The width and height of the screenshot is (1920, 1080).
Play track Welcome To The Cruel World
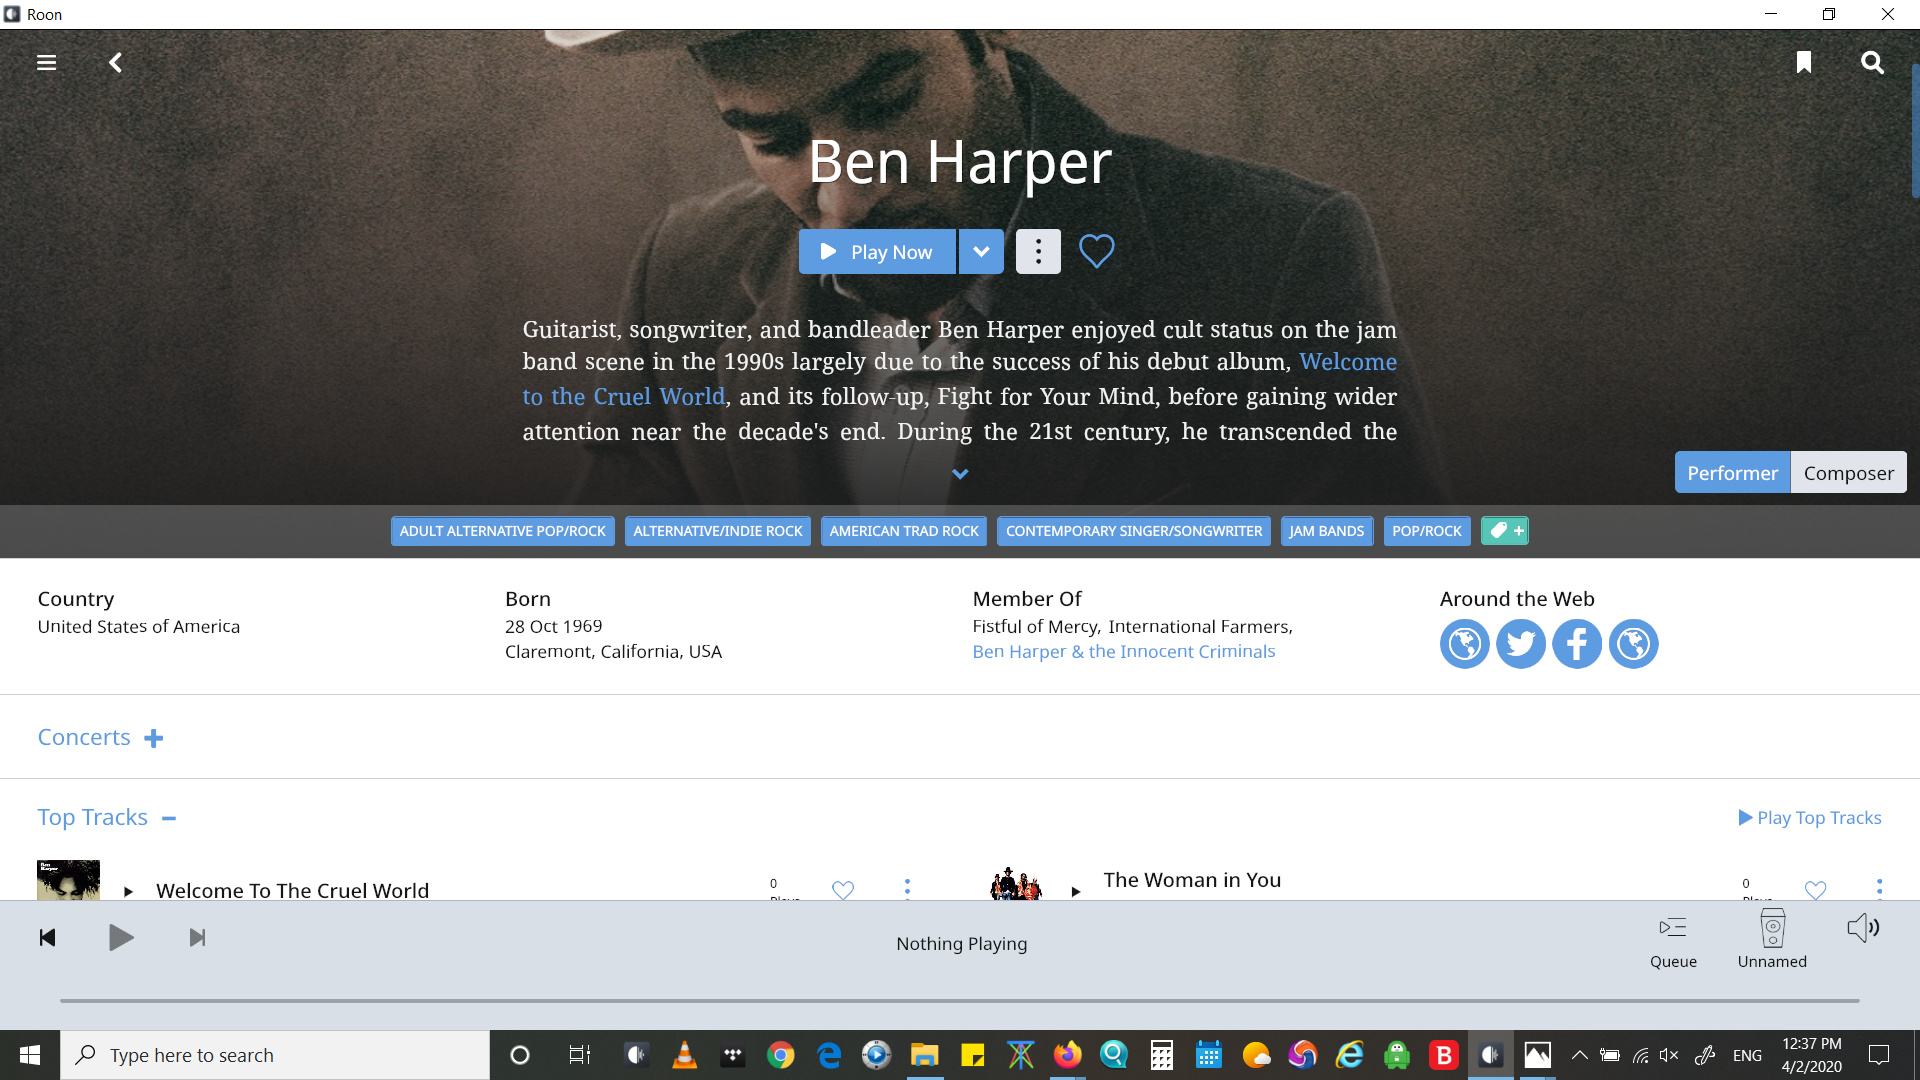[128, 891]
